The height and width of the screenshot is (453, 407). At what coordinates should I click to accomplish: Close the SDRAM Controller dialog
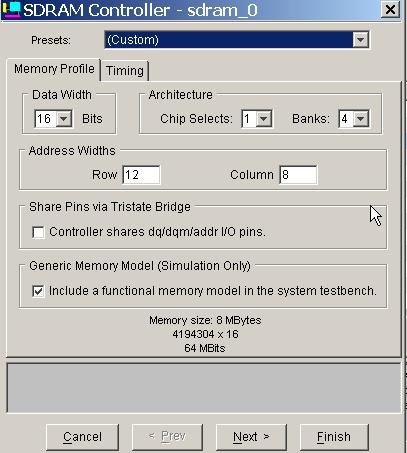(390, 9)
